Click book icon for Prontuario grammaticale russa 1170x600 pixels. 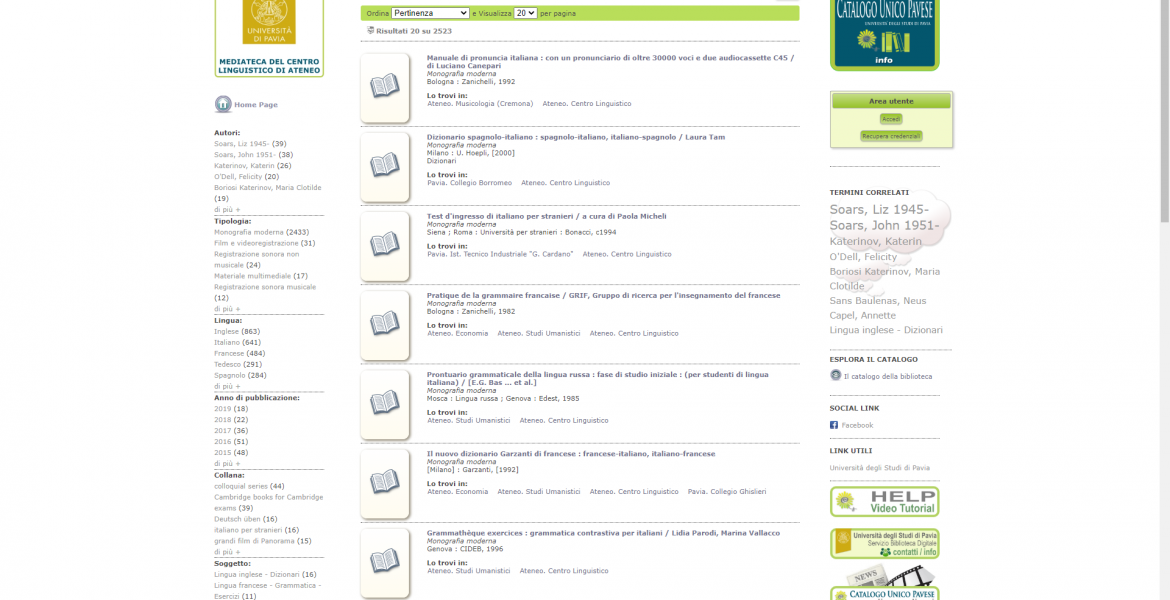click(385, 403)
